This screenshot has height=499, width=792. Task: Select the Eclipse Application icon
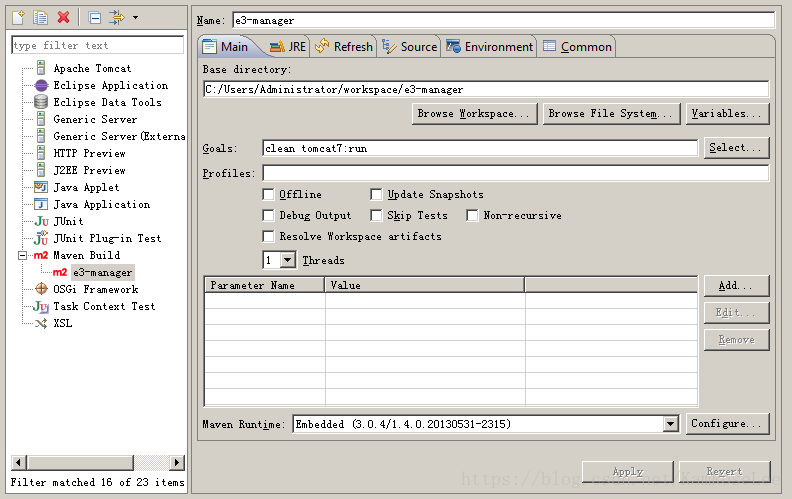tap(41, 85)
